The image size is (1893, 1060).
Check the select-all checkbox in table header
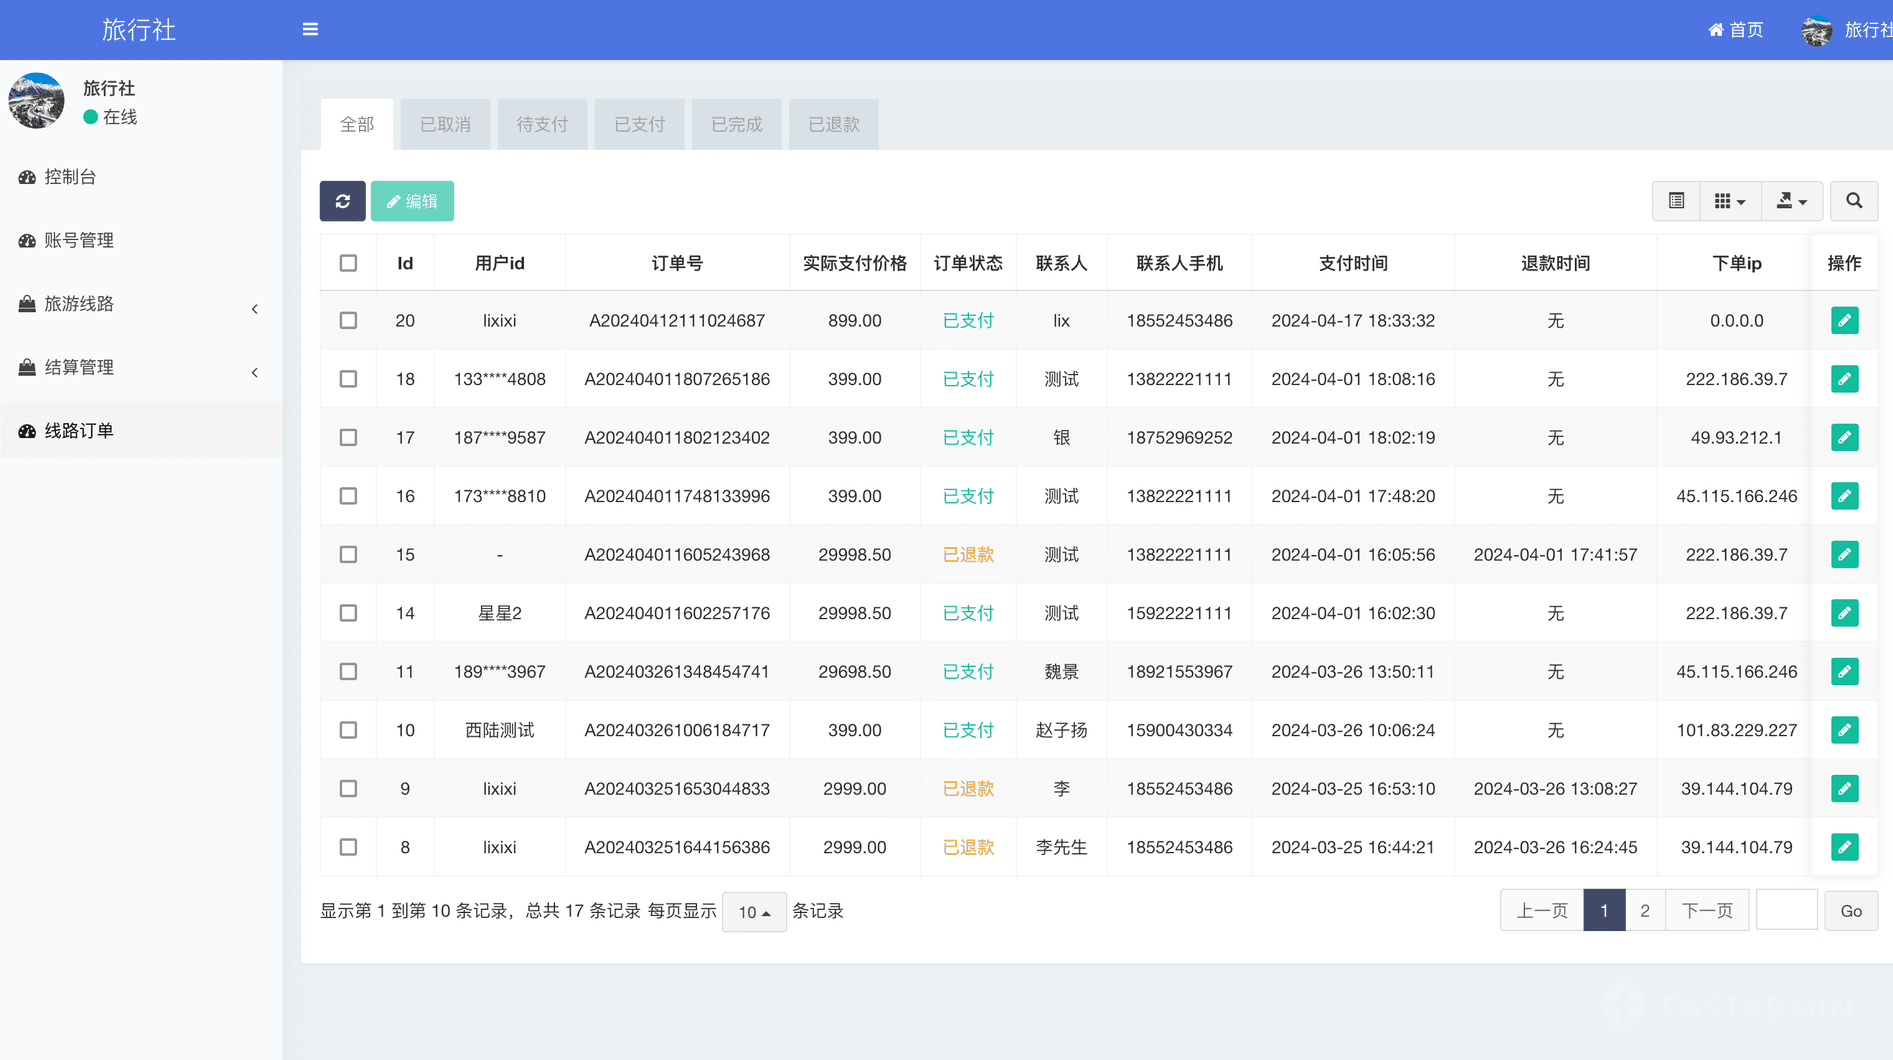click(x=348, y=263)
